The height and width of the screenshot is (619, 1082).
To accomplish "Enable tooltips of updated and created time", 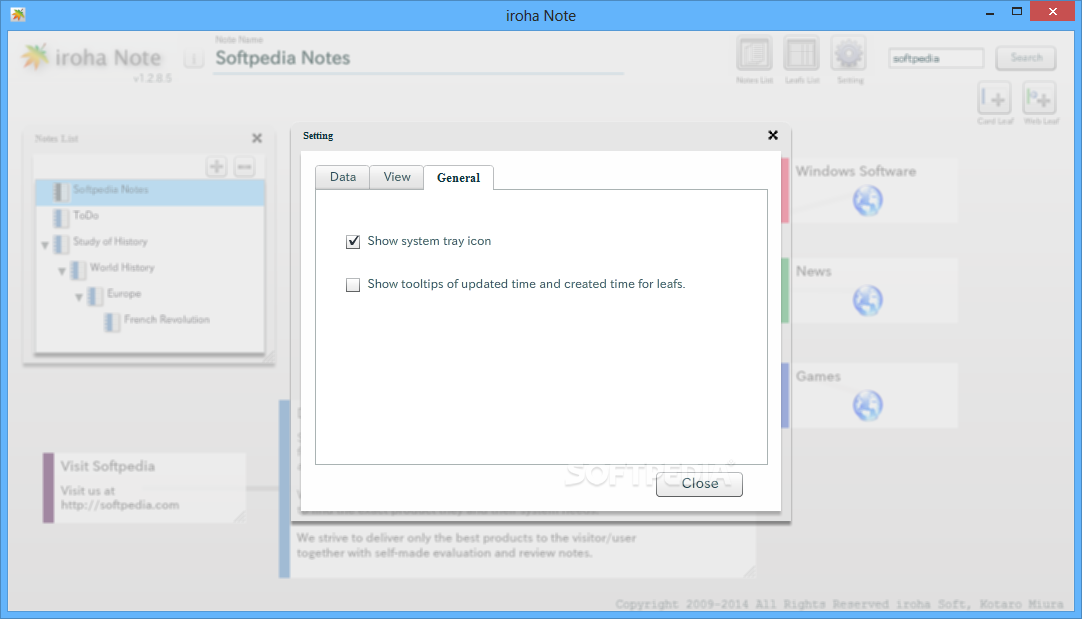I will (x=353, y=285).
